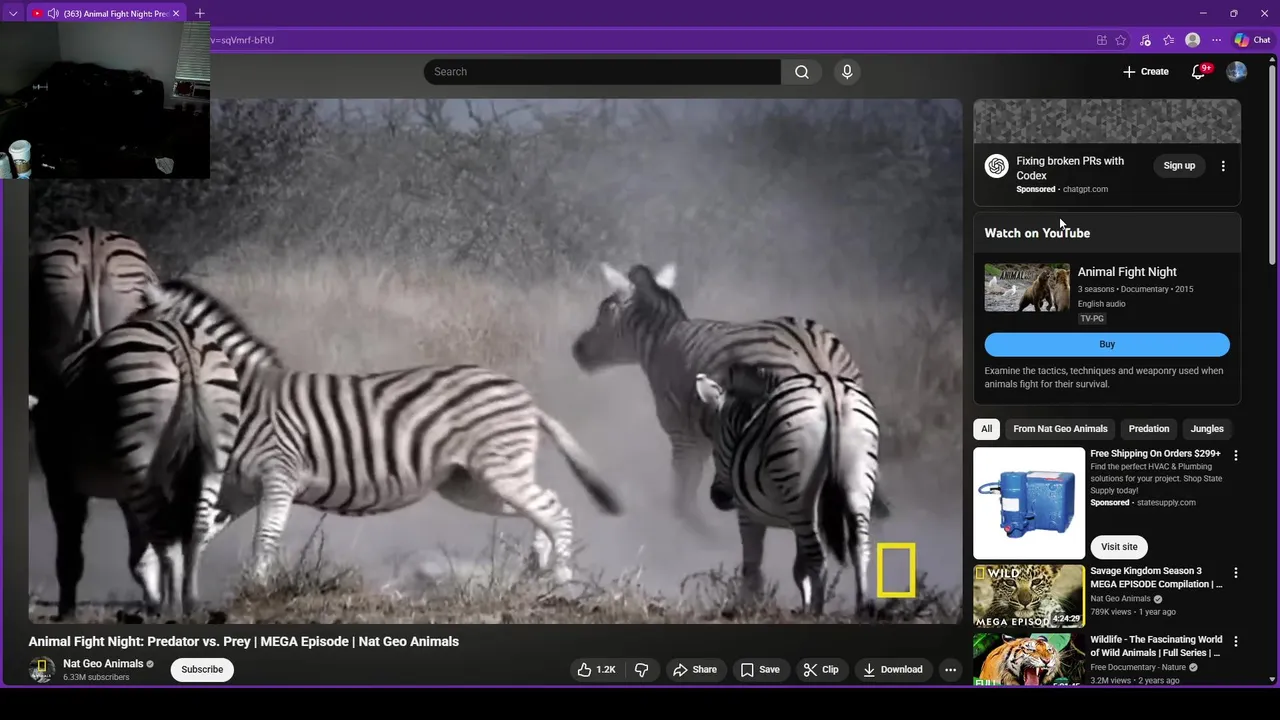Click the search magnifier button
This screenshot has width=1280, height=720.
click(801, 72)
